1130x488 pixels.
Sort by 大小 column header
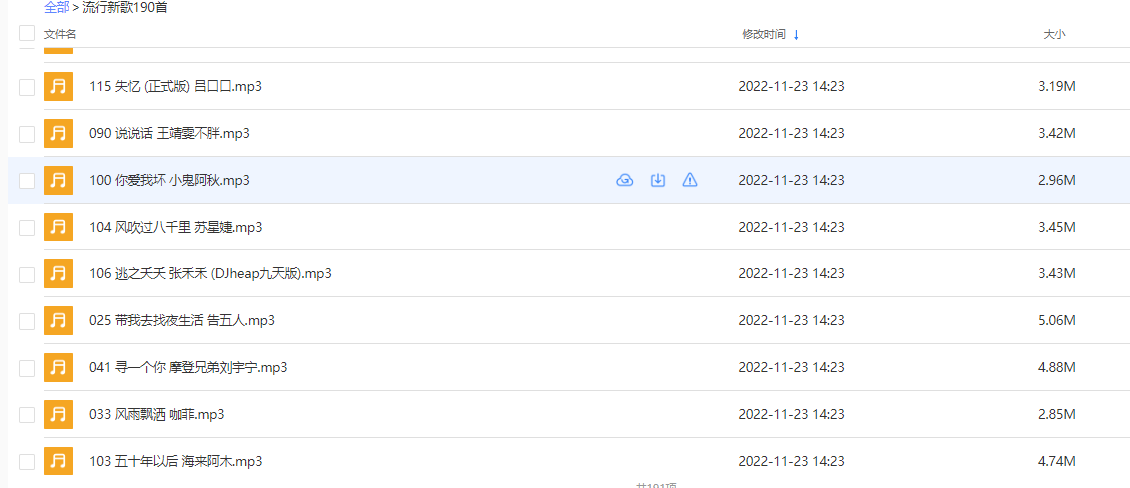click(x=1054, y=35)
